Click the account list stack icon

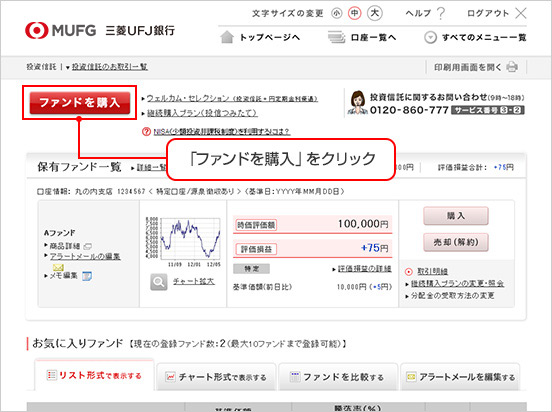[336, 37]
